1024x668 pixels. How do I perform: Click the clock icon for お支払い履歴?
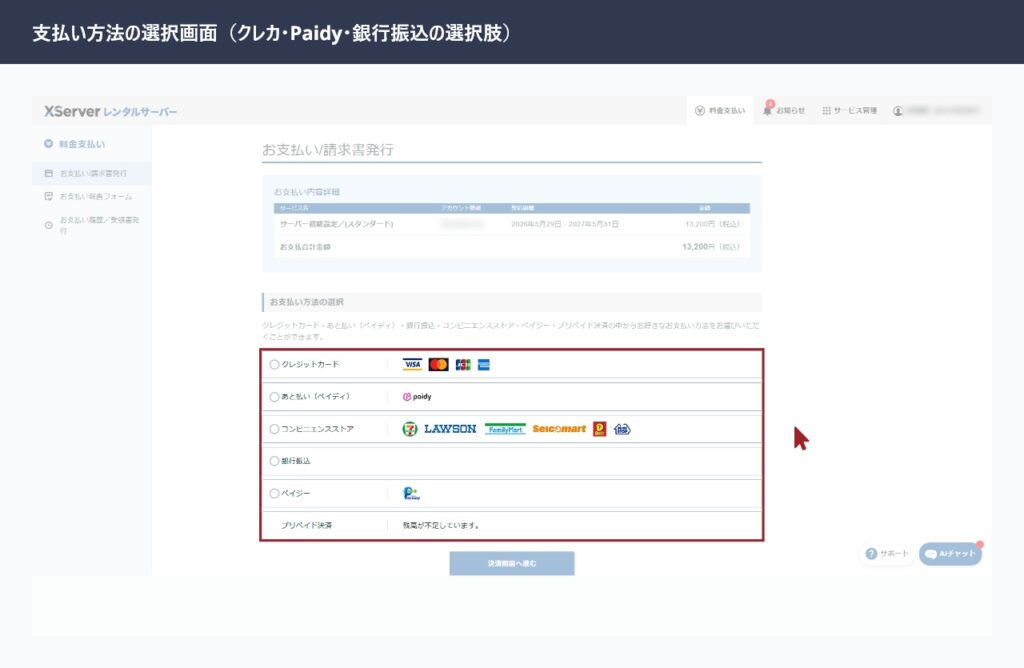(x=48, y=225)
